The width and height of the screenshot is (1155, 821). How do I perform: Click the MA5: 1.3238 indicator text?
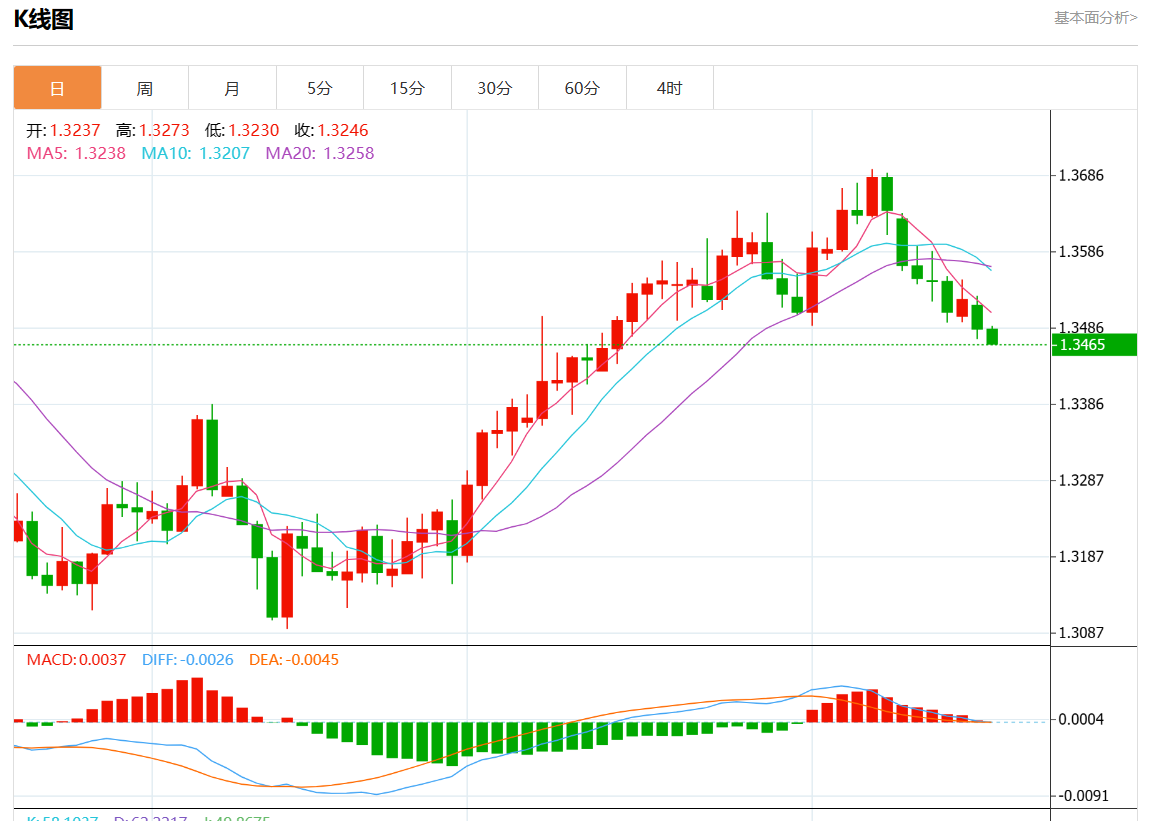click(x=76, y=153)
